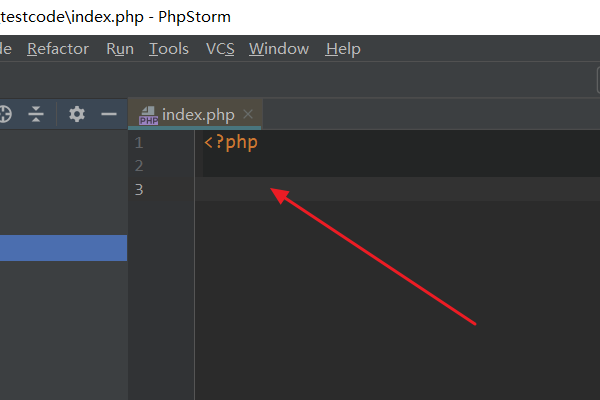The image size is (600, 400).
Task: Hide the project tool window
Action: tap(109, 114)
